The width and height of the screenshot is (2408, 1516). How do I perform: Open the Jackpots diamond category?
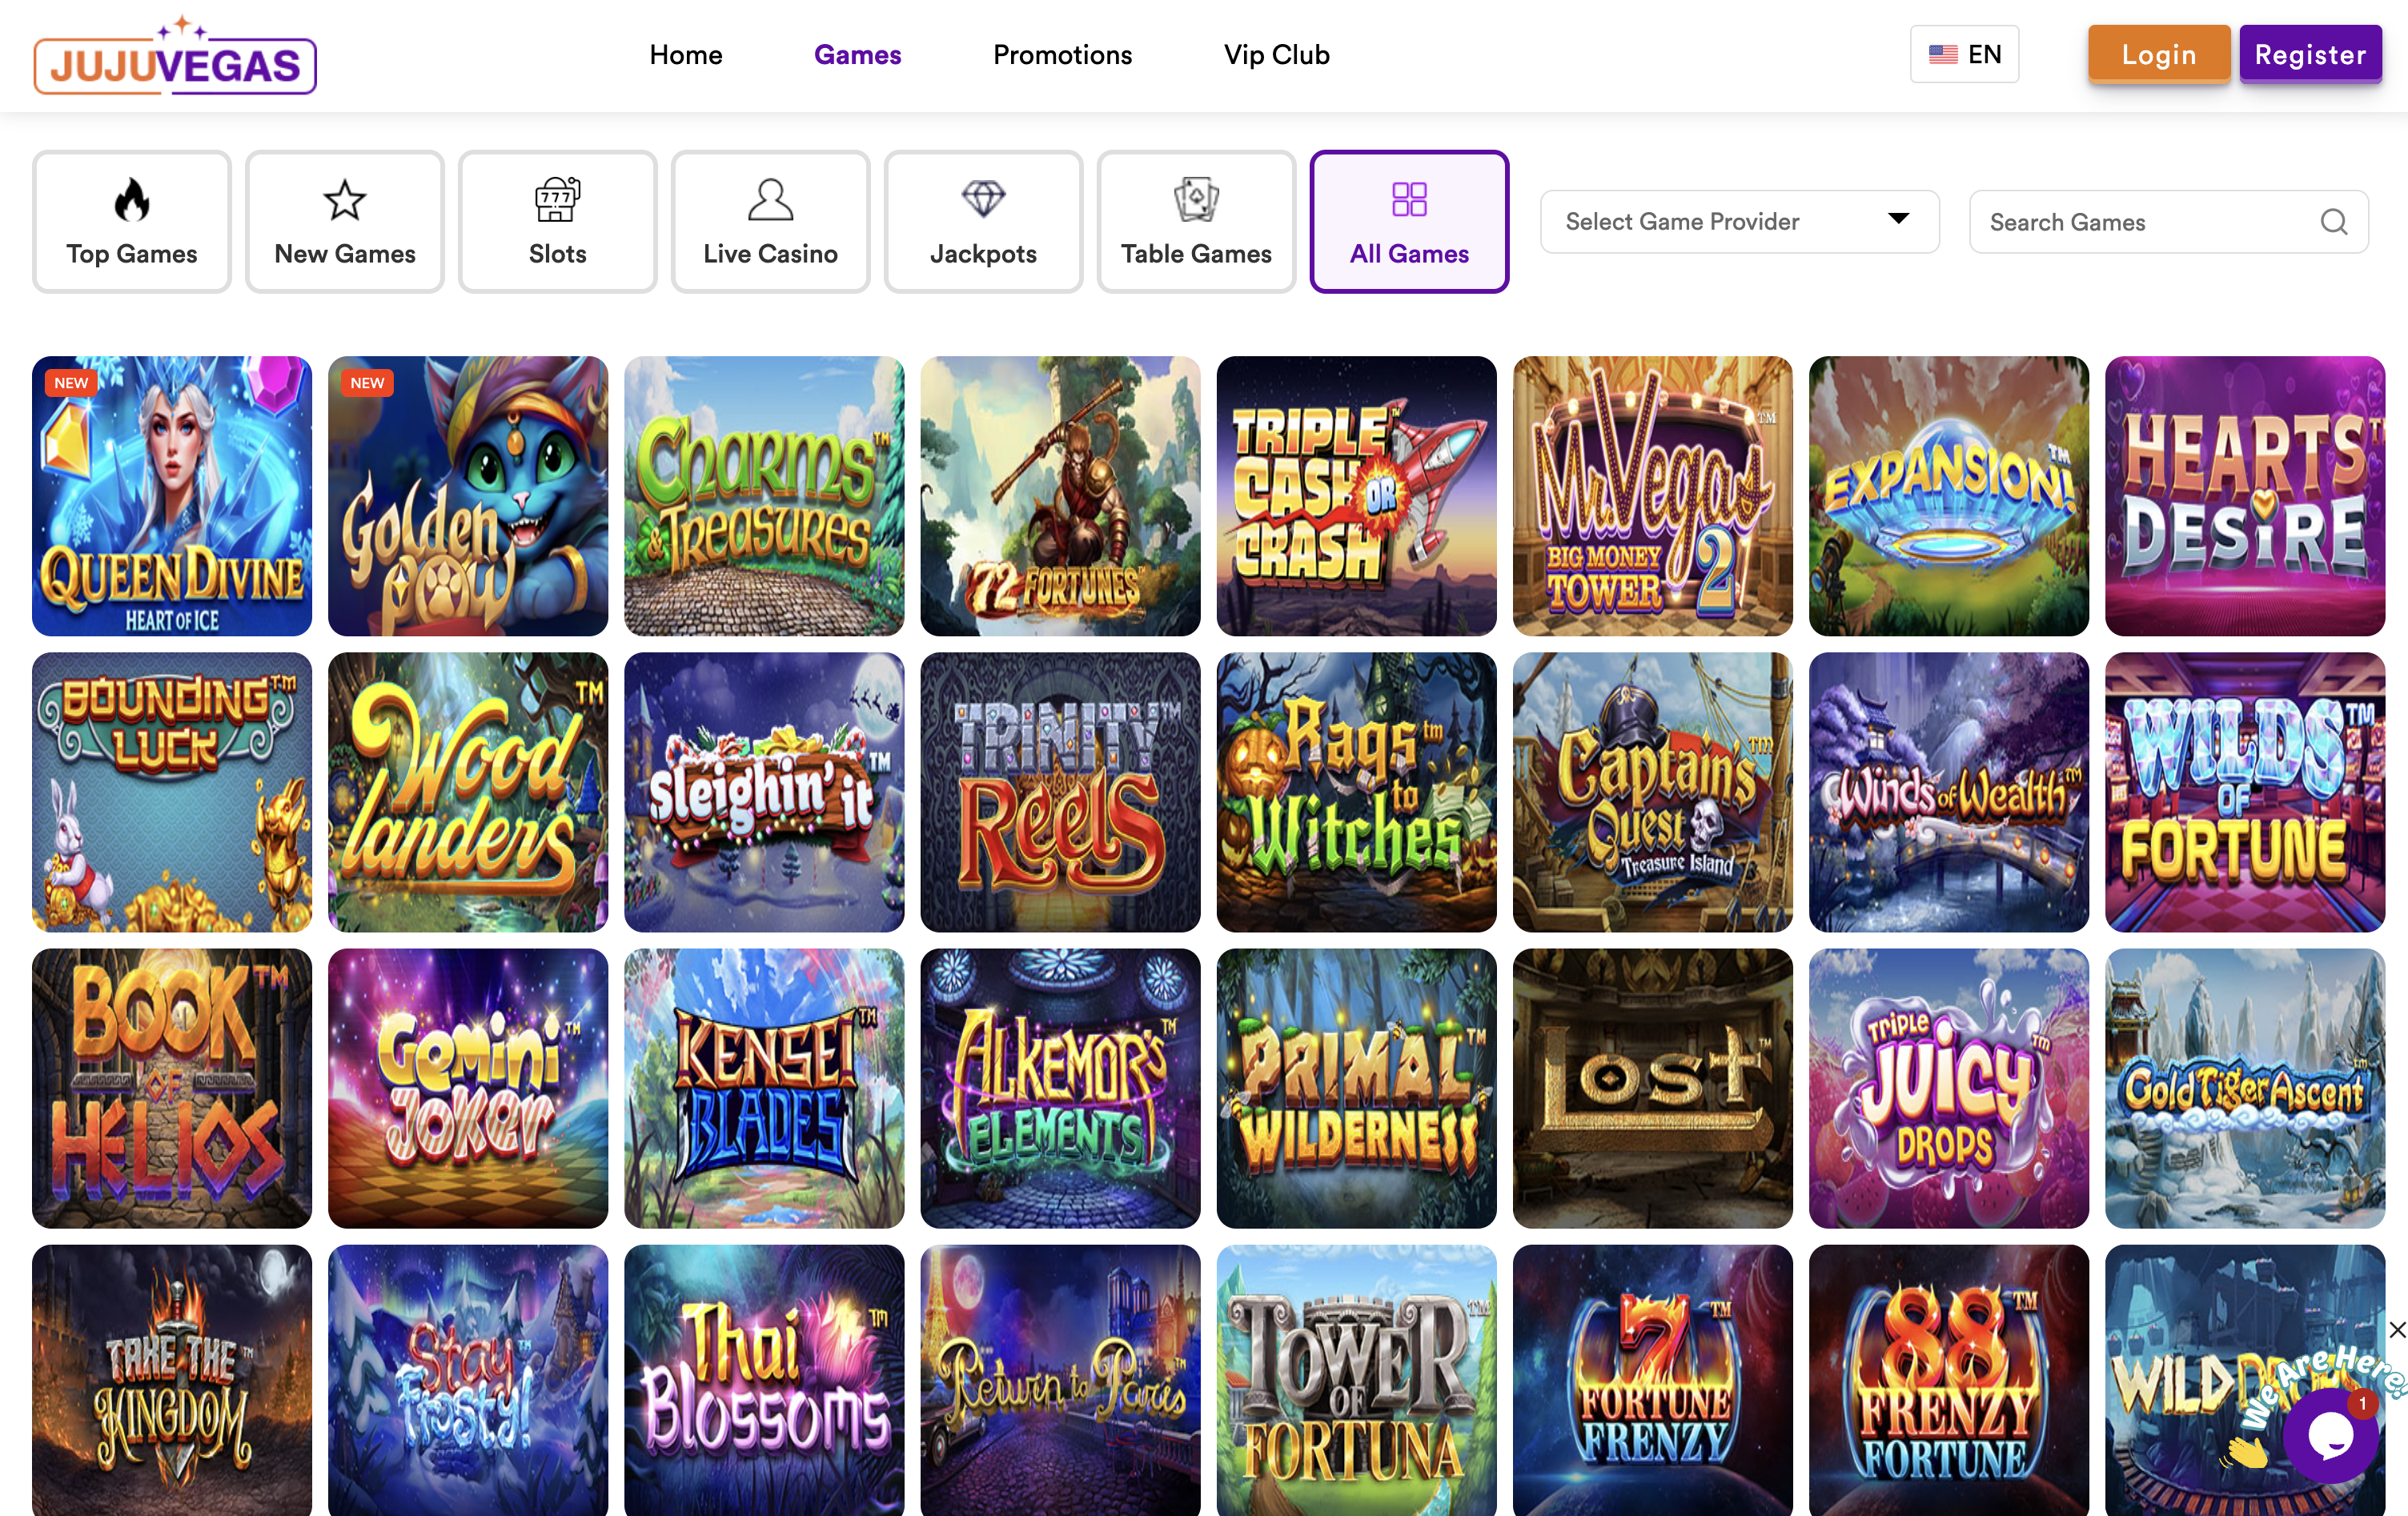click(984, 222)
